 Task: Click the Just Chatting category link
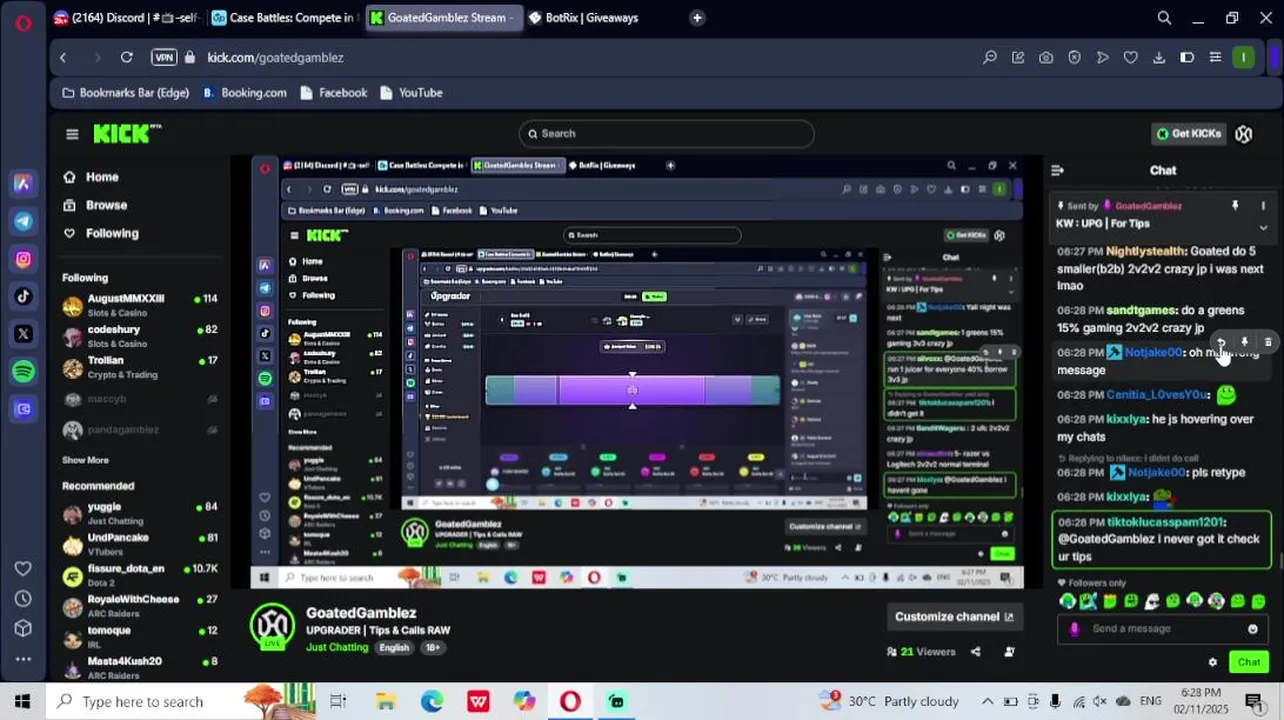tap(337, 648)
